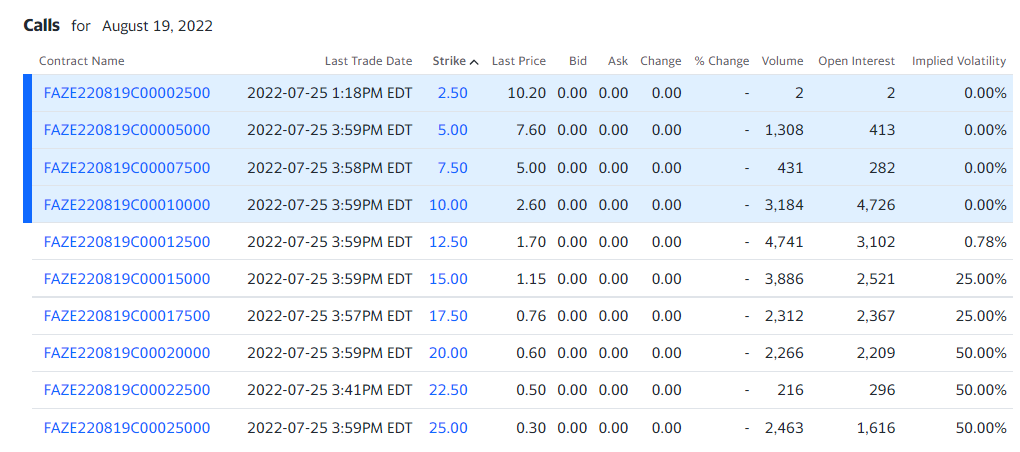Select the volume value 4,741

785,242
